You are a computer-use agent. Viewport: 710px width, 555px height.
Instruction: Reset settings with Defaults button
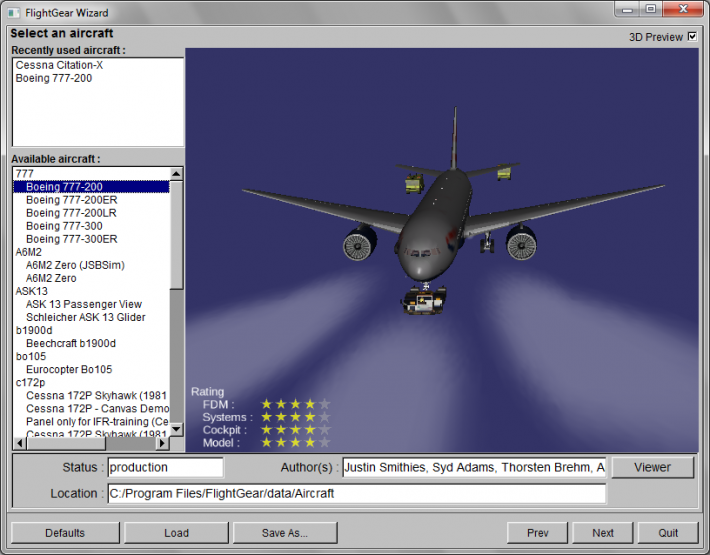pos(65,533)
